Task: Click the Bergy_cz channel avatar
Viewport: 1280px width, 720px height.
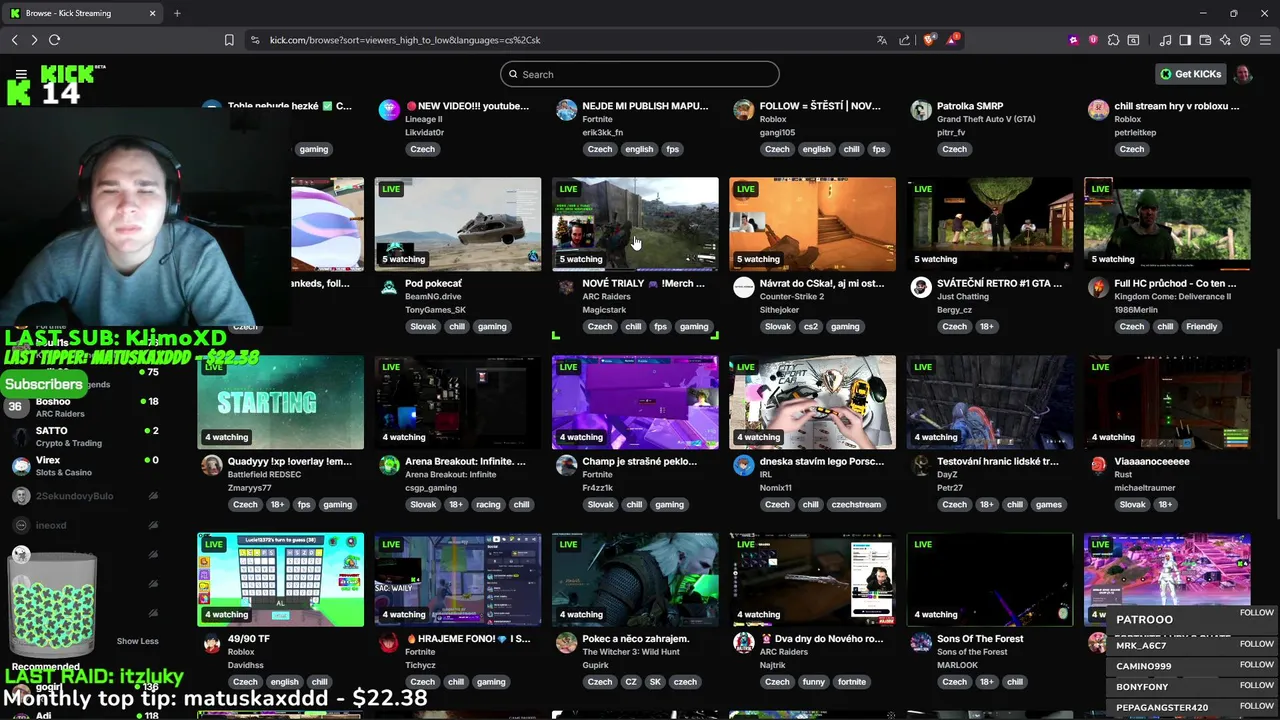Action: coord(921,288)
